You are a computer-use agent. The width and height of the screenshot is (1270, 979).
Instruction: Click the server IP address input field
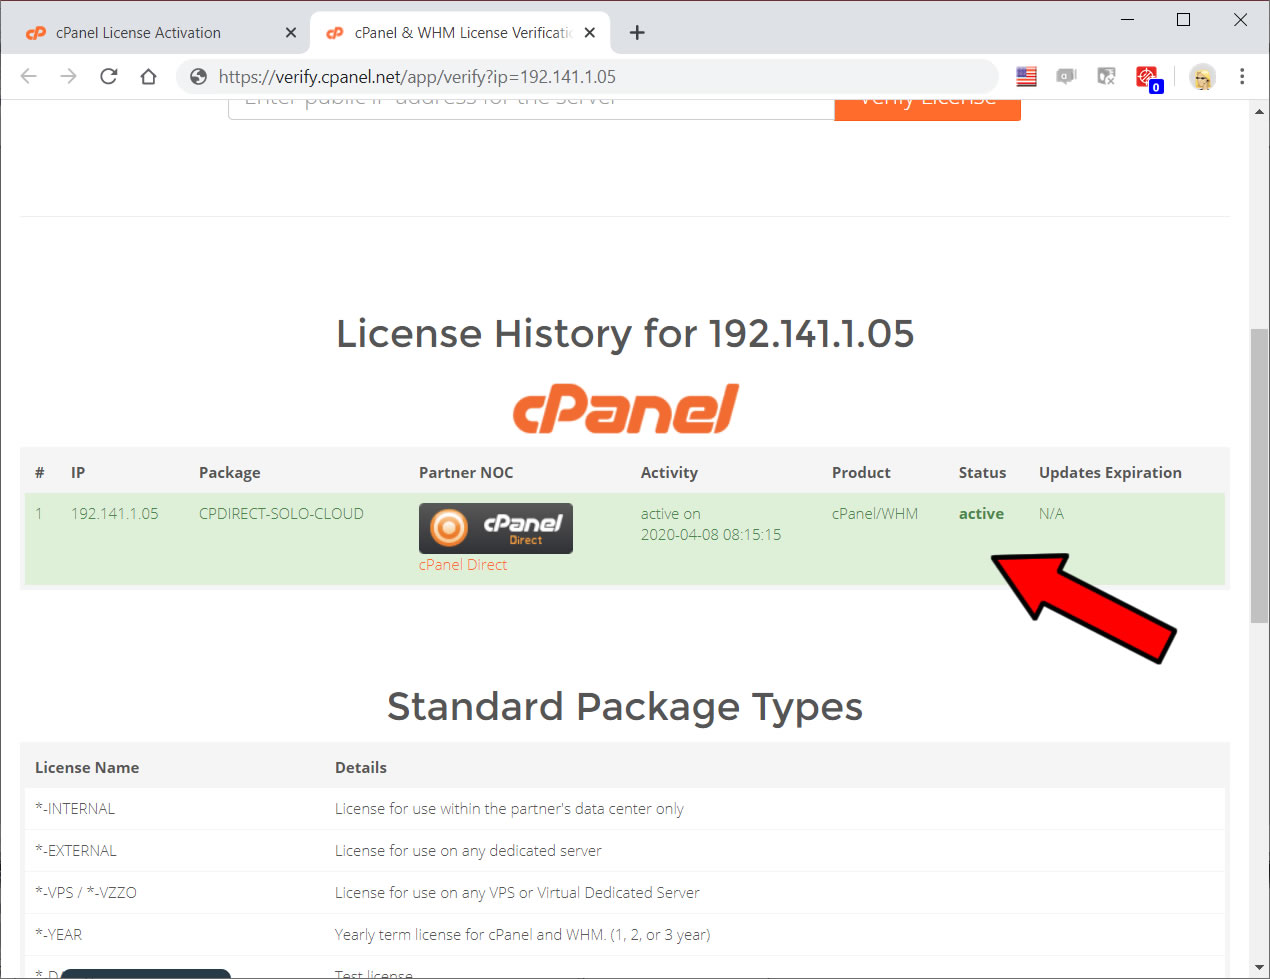click(531, 108)
